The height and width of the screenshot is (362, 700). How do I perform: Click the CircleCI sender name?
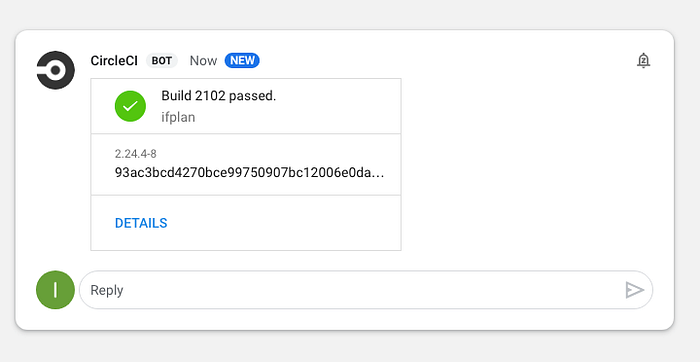coord(114,61)
